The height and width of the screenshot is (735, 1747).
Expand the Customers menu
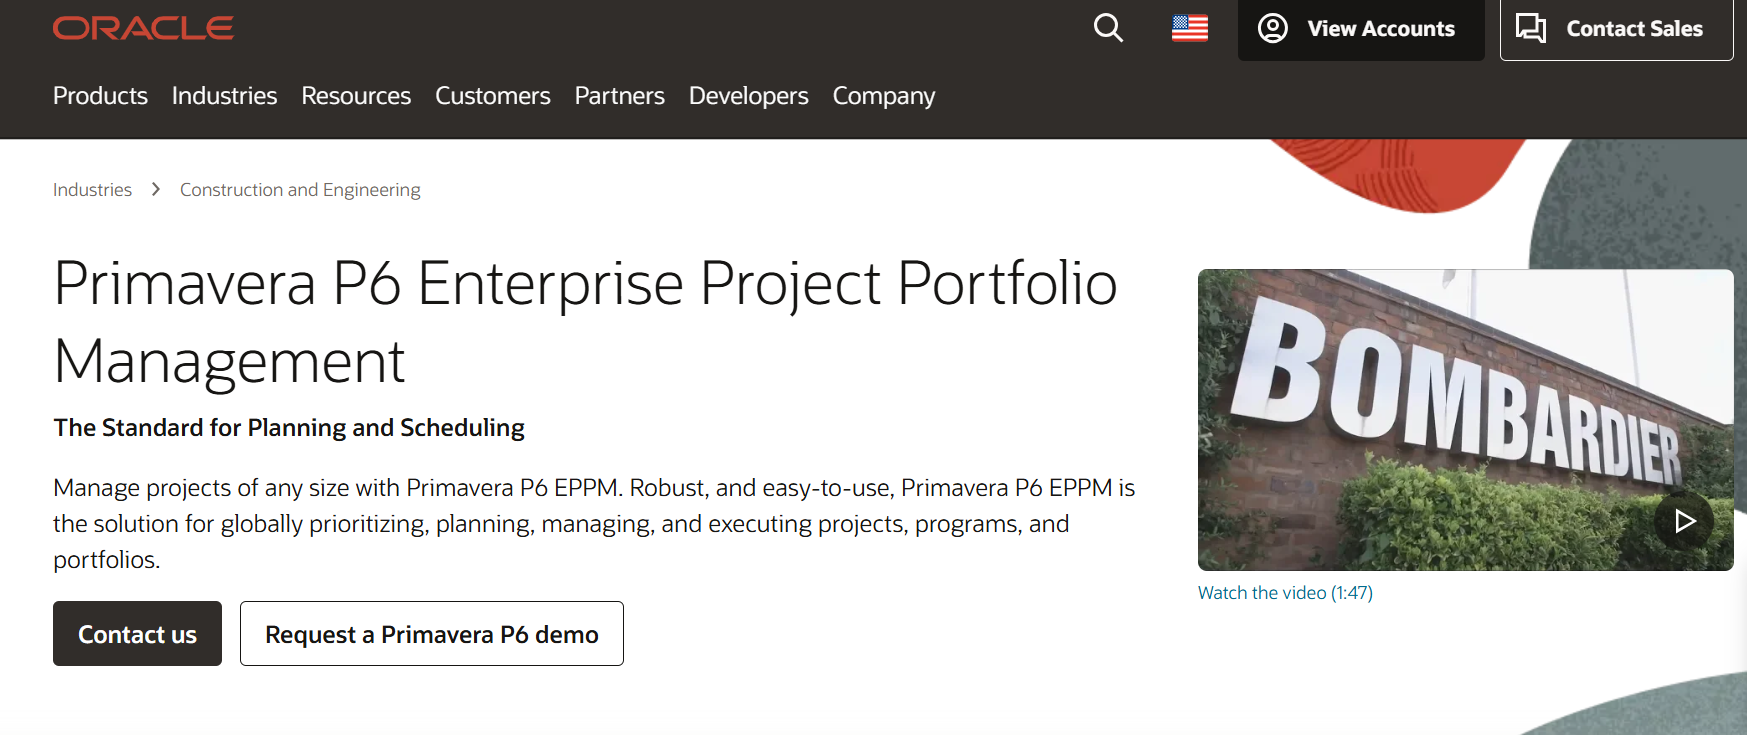click(492, 96)
